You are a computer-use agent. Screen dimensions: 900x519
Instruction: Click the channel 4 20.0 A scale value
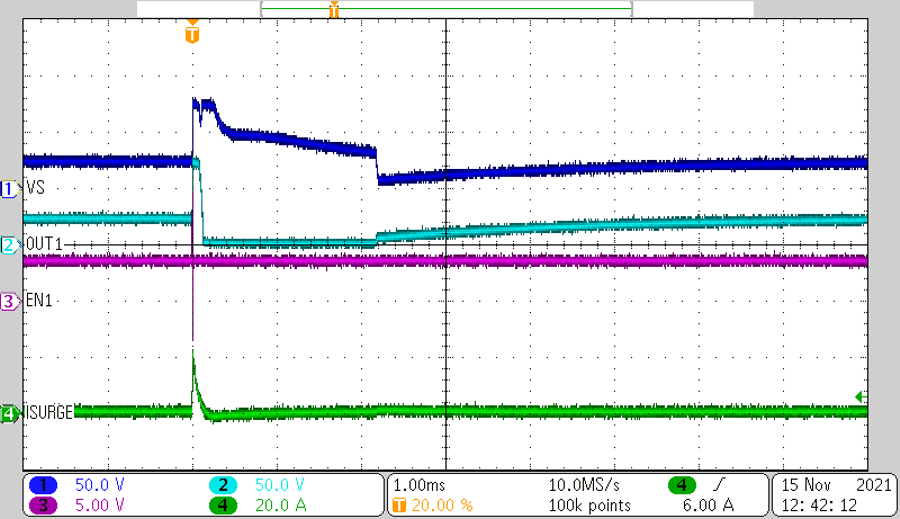(281, 505)
